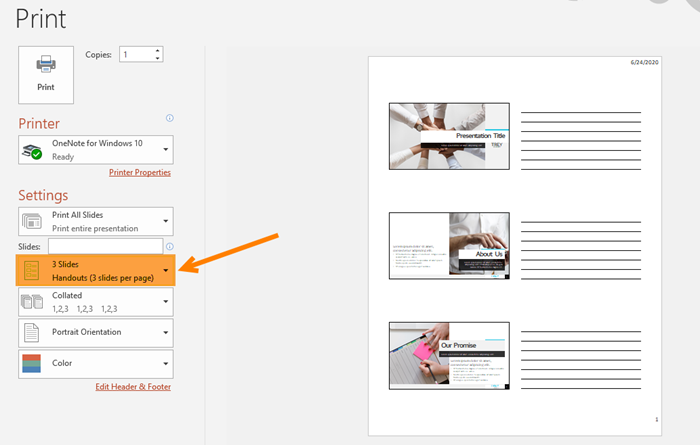The width and height of the screenshot is (700, 445).
Task: Click the 6/24/2020 date on the preview page
Action: tap(644, 62)
